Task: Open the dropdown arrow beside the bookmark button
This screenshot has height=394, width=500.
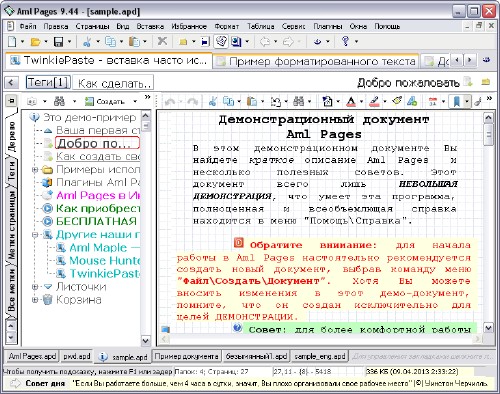Action: tap(467, 101)
